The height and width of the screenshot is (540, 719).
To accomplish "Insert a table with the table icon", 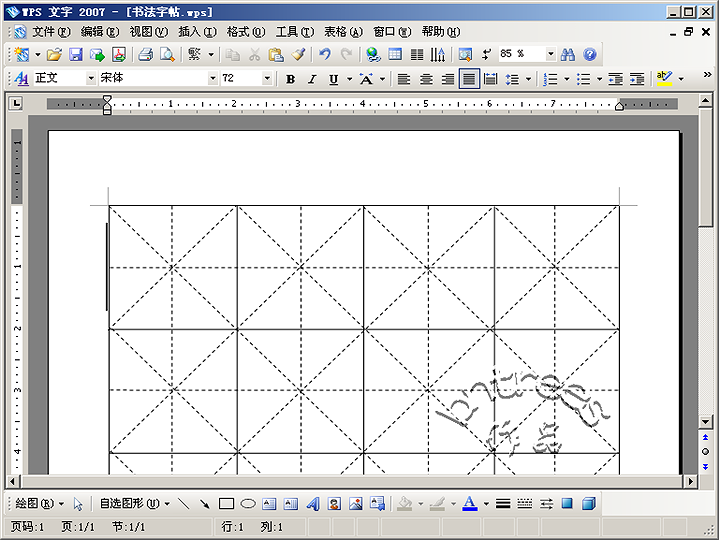I will click(395, 55).
